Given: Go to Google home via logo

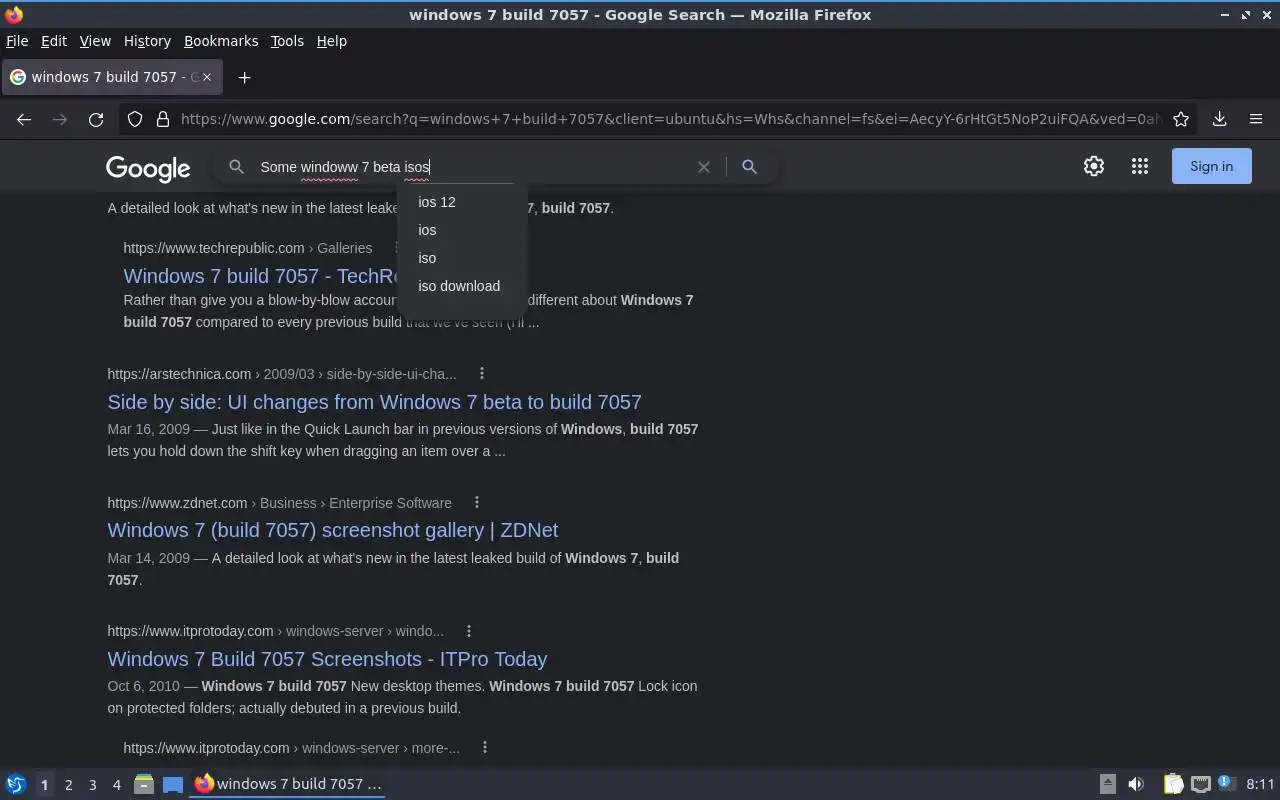Looking at the screenshot, I should (148, 169).
